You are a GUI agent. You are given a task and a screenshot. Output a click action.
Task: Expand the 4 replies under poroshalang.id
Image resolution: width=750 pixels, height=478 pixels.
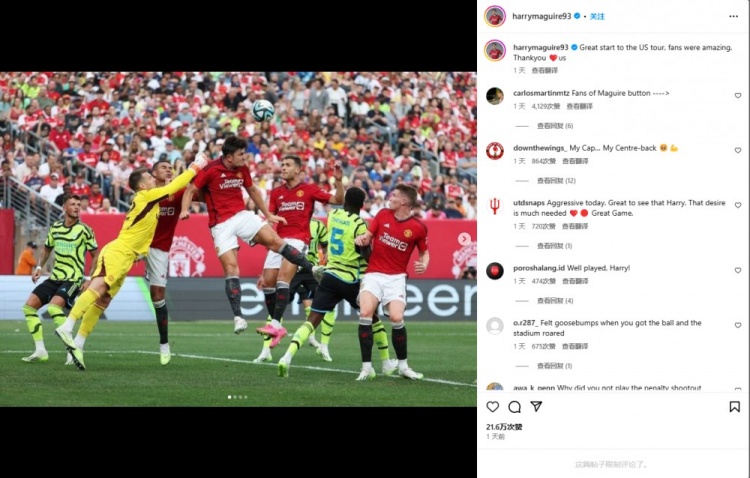[555, 300]
